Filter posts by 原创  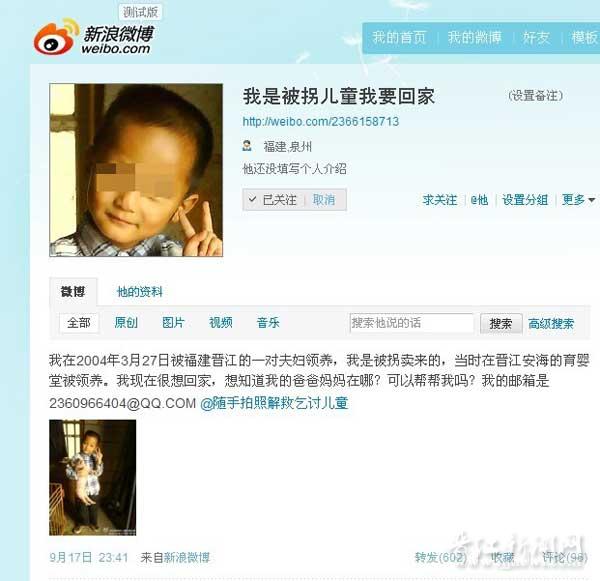[126, 323]
